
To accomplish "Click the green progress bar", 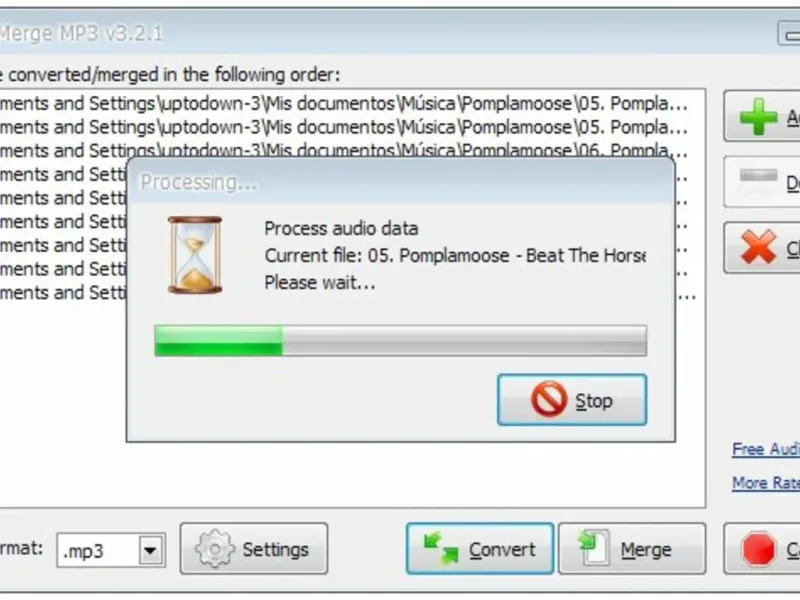I will (x=401, y=340).
